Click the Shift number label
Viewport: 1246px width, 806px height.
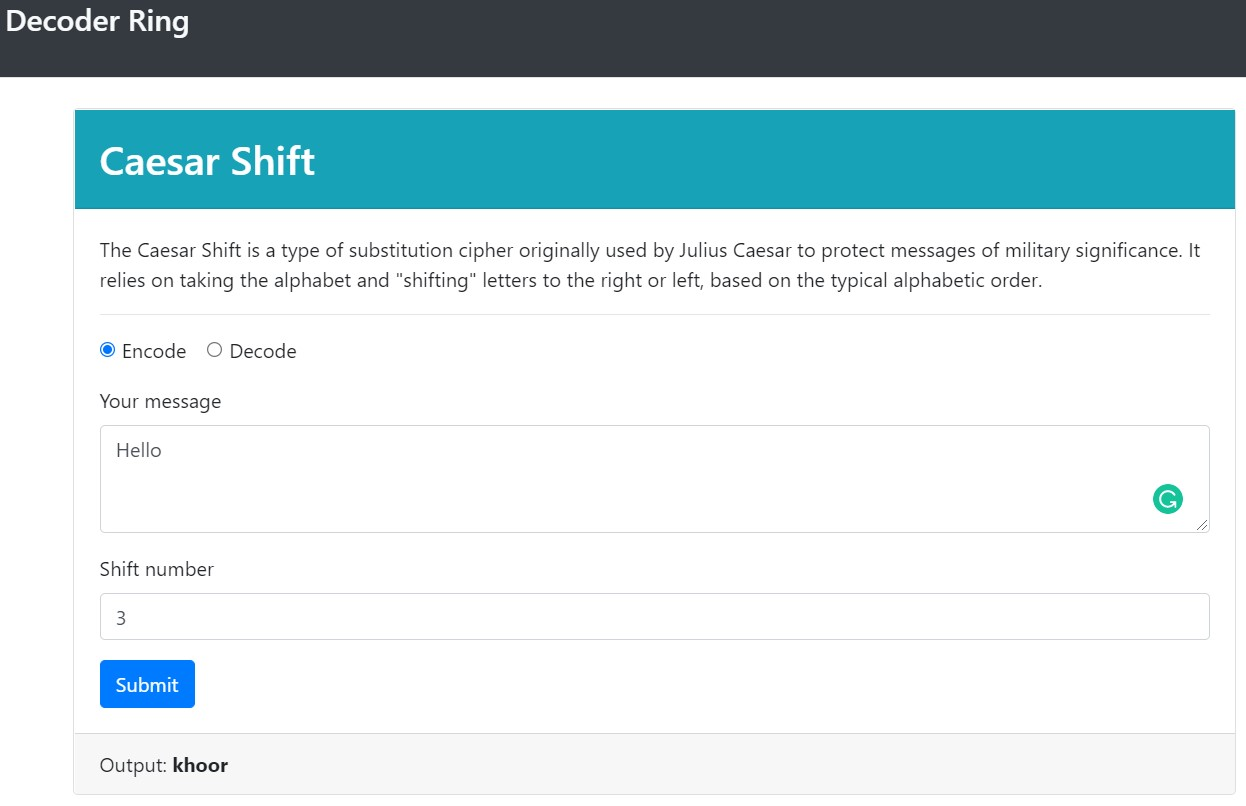(157, 569)
